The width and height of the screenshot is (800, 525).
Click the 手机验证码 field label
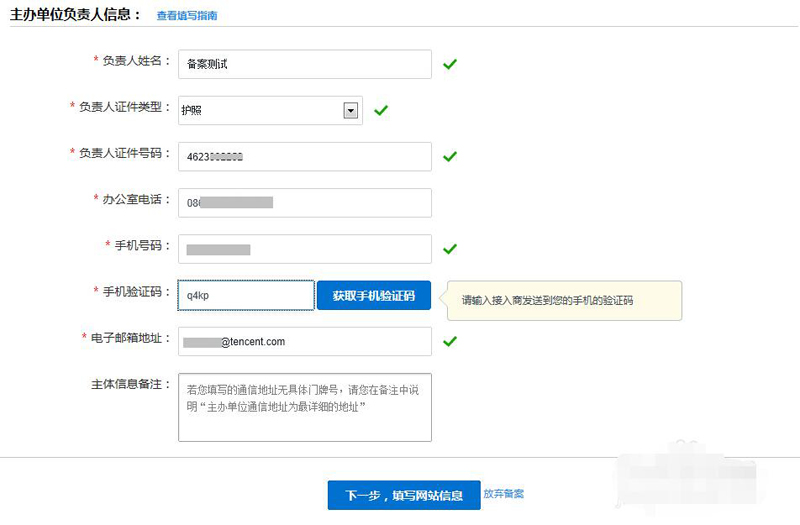[137, 292]
